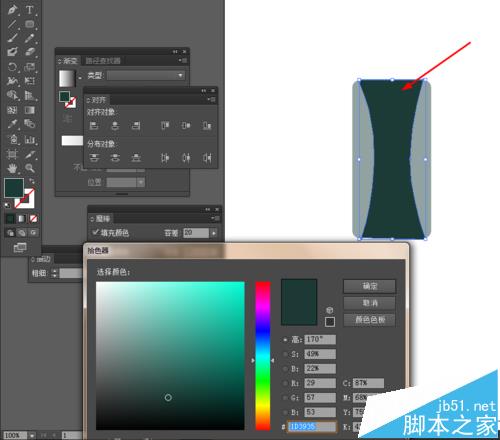Select the Free Transform tool
500x440 pixels.
click(x=30, y=81)
